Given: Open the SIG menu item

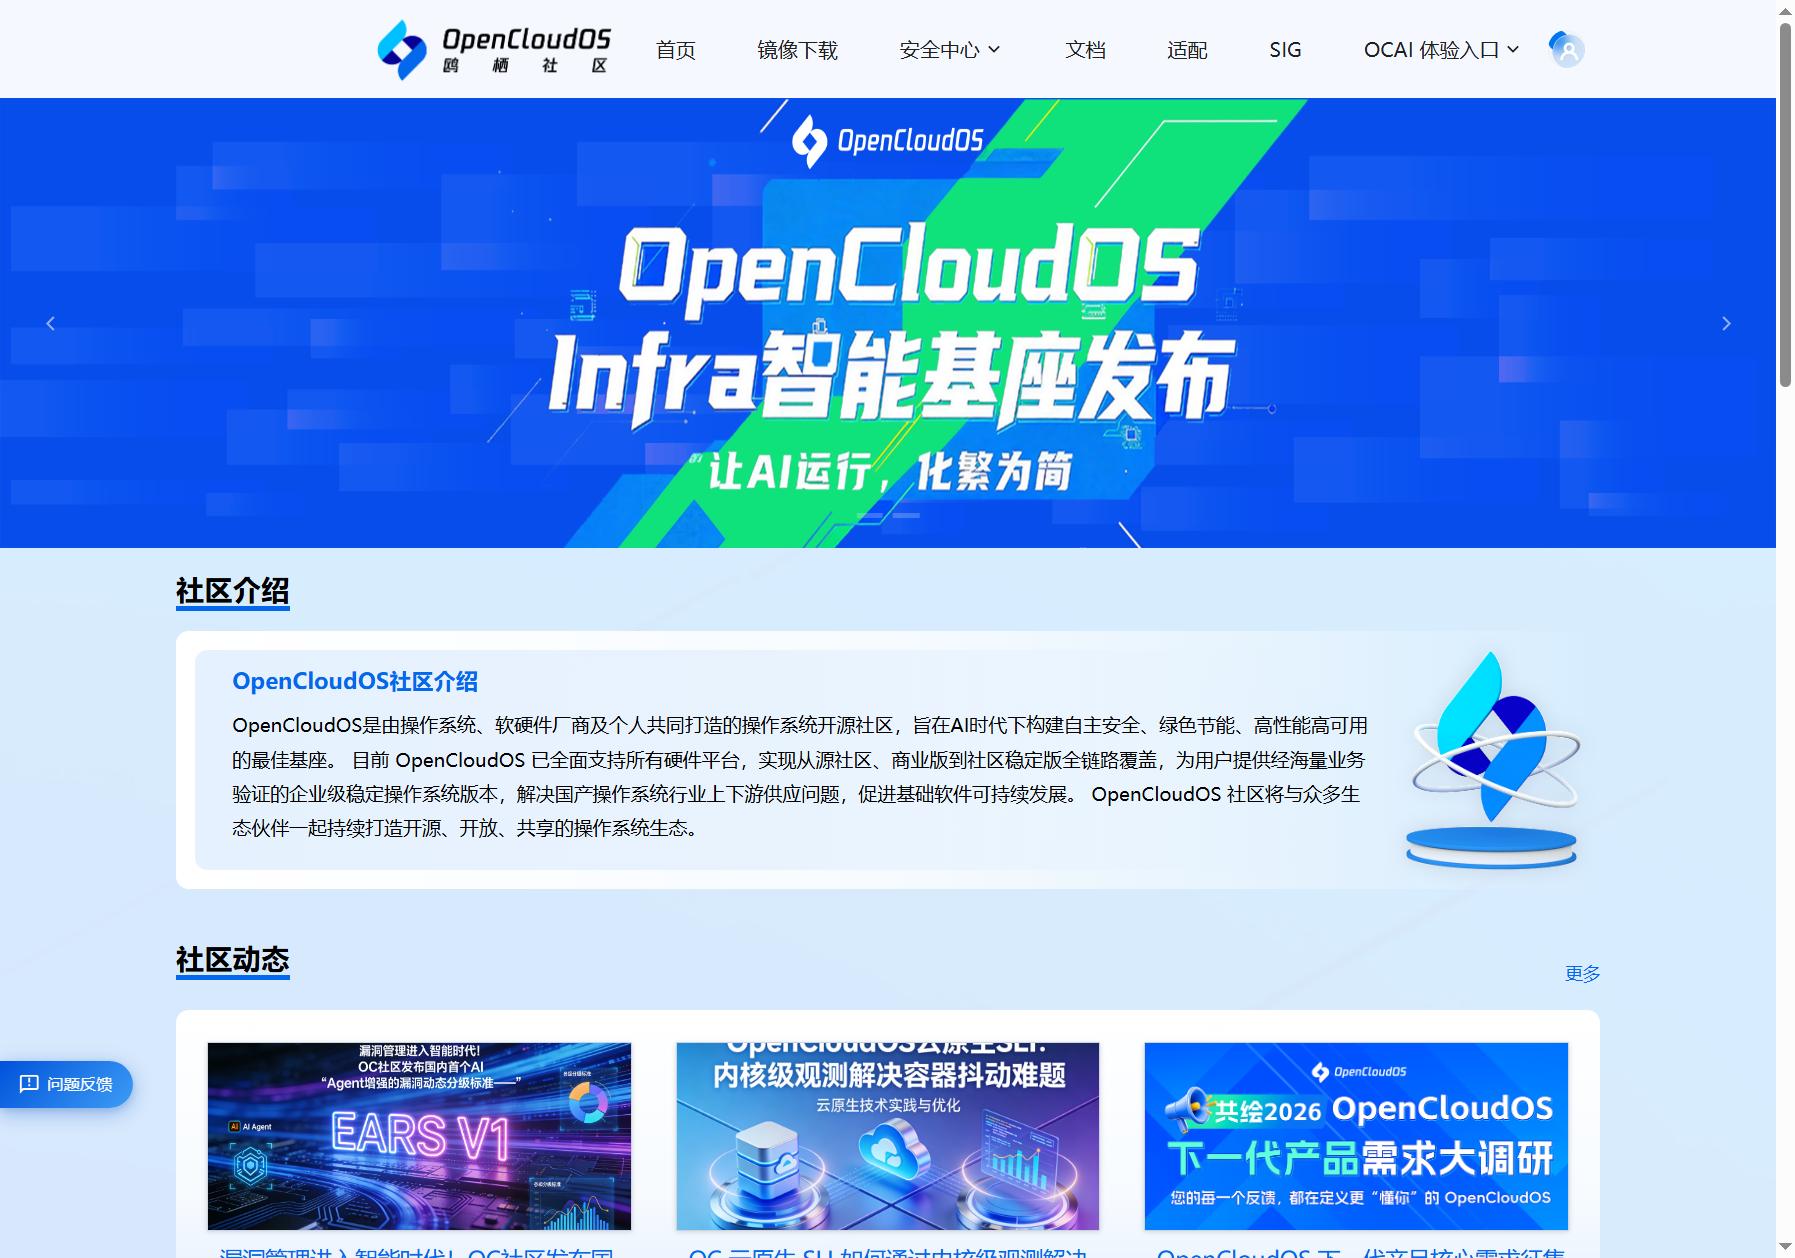Looking at the screenshot, I should pyautogui.click(x=1285, y=50).
